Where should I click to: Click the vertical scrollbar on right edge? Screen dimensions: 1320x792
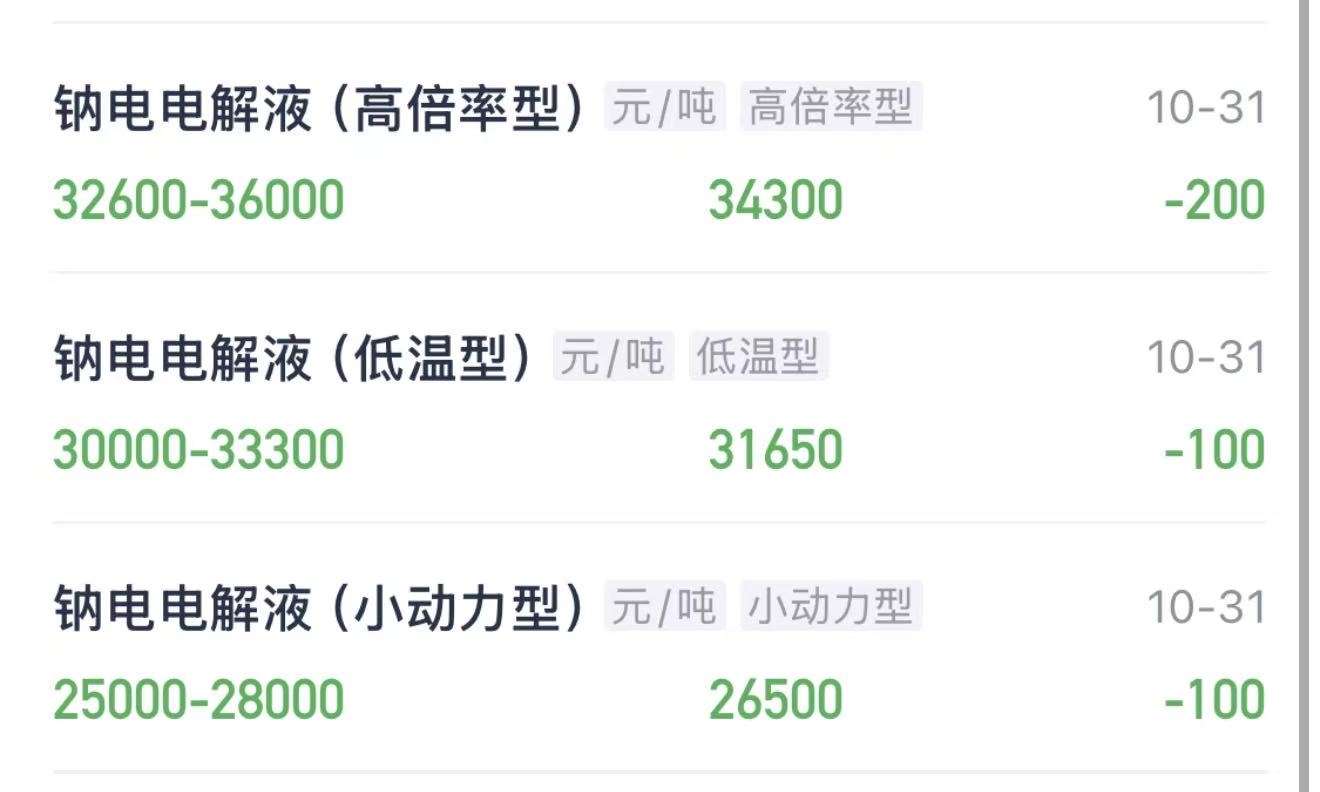[x=1304, y=396]
